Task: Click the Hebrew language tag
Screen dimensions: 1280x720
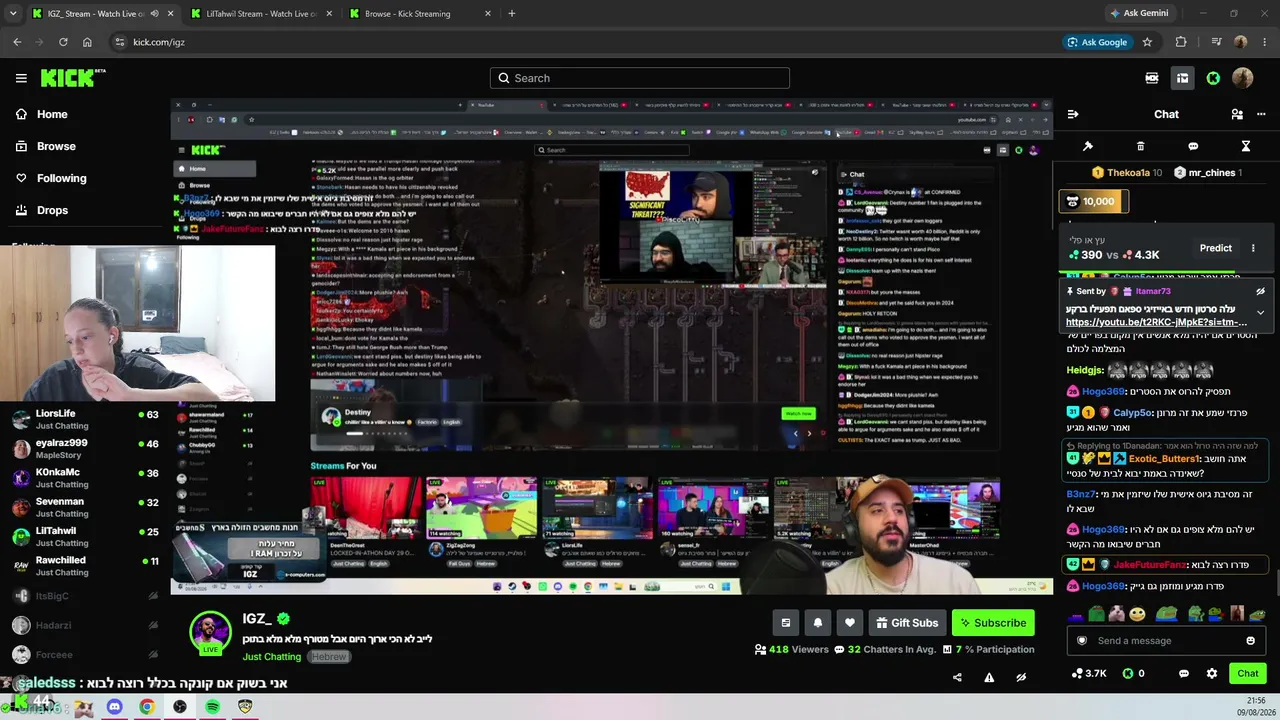Action: point(328,657)
